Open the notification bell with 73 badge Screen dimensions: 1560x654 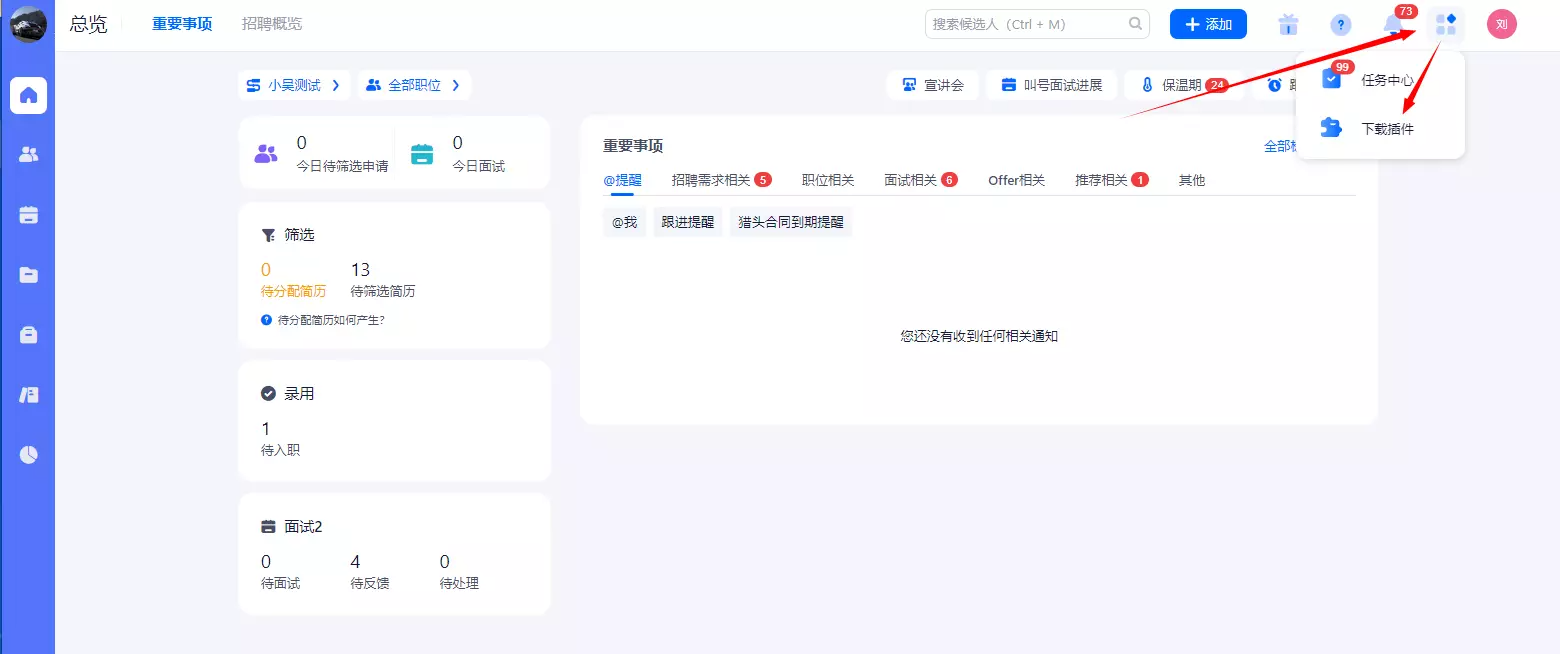coord(1393,24)
